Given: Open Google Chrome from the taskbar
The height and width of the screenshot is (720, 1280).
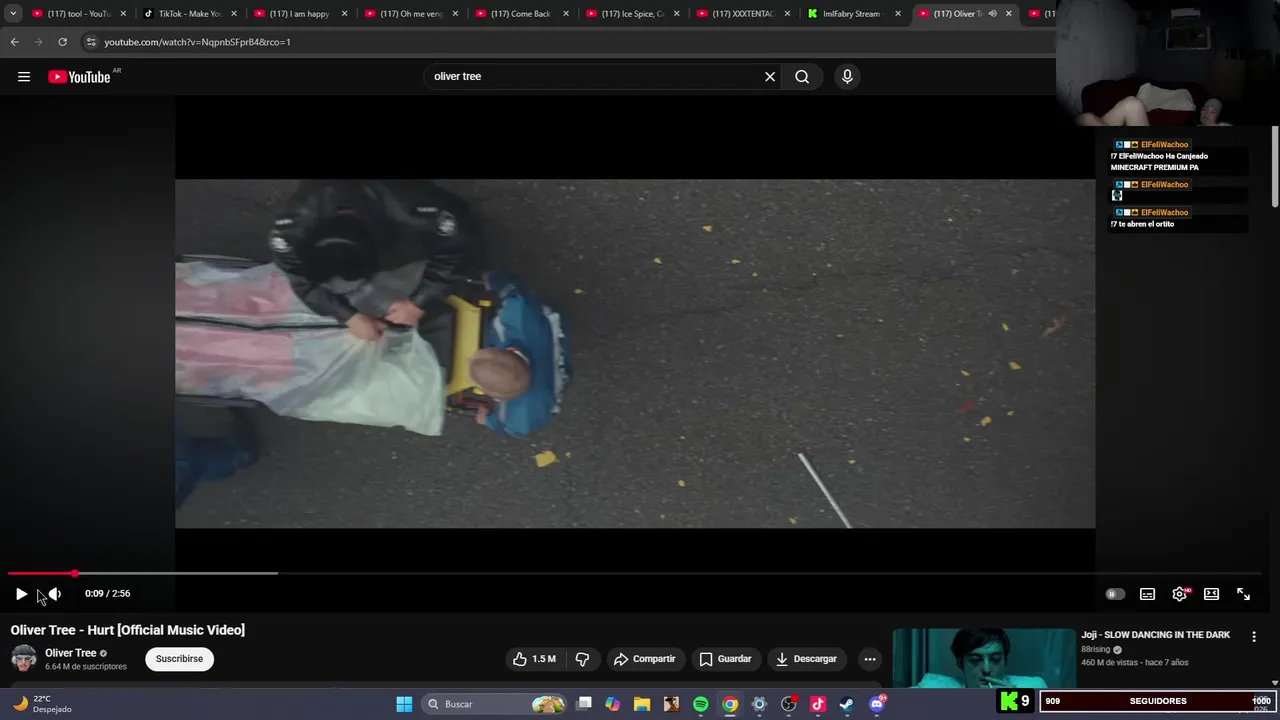Looking at the screenshot, I should 730,704.
